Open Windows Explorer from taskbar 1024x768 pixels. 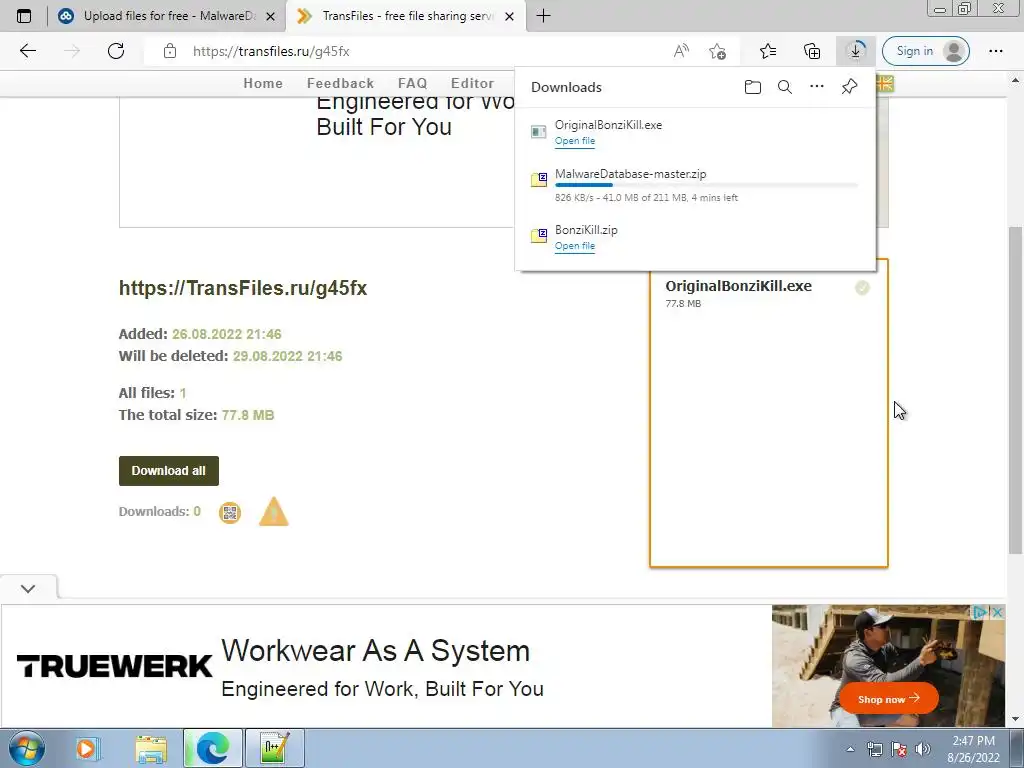pos(152,748)
